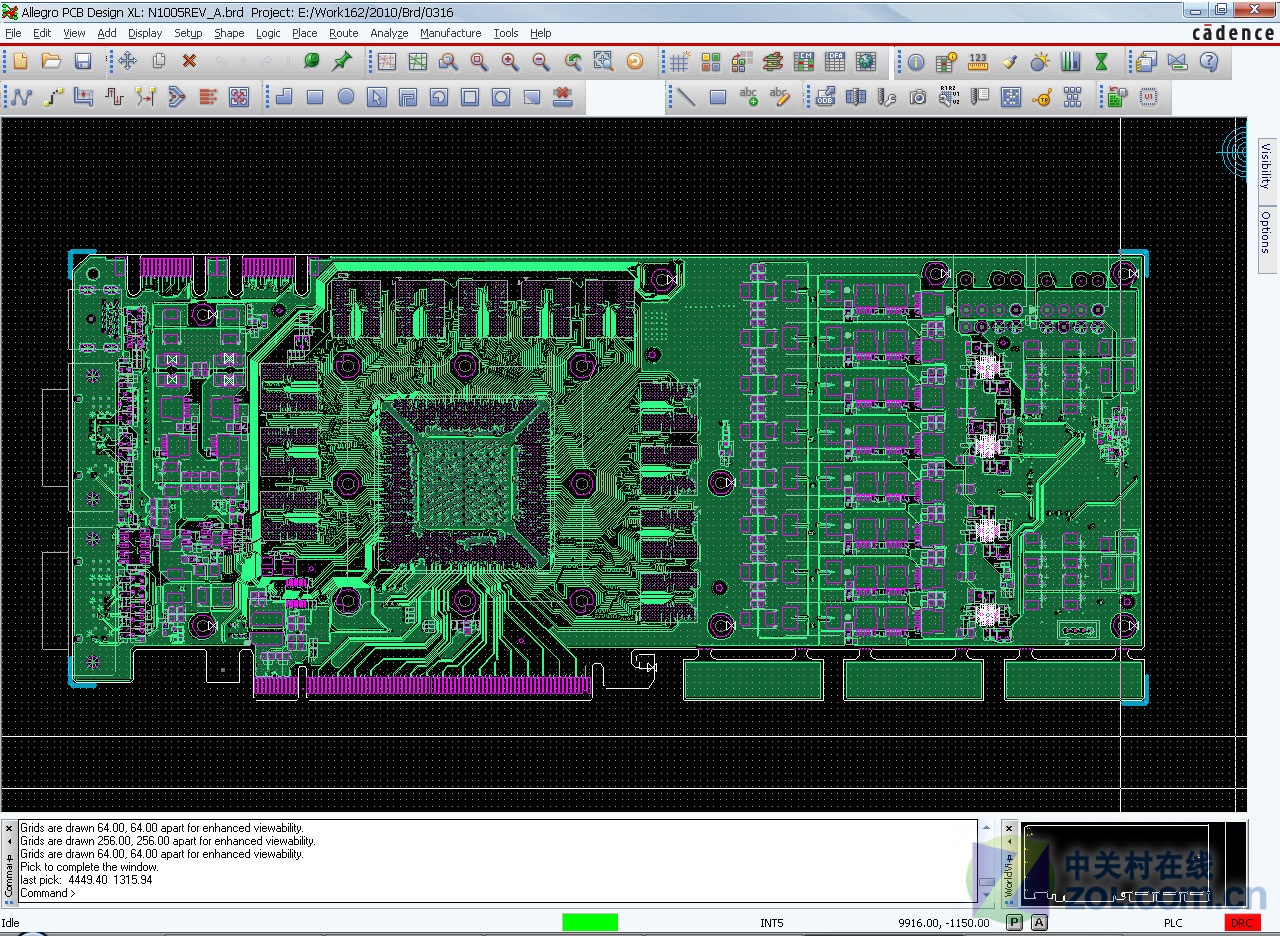Click the Zoom In magnifier icon
This screenshot has width=1280, height=936.
(x=510, y=62)
